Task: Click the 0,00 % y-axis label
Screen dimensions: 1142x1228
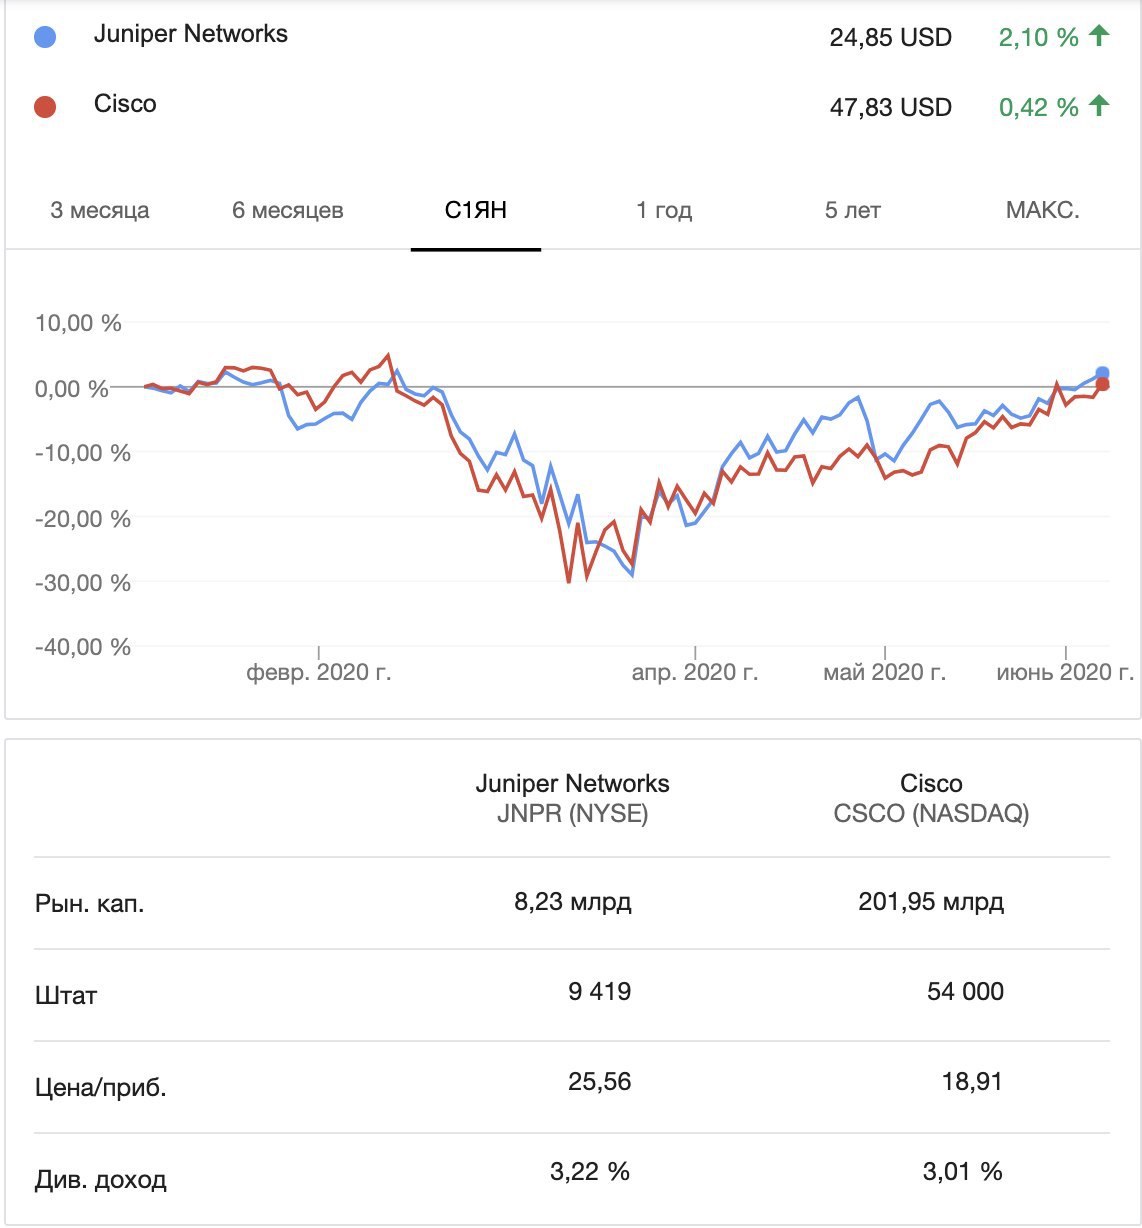Action: click(x=72, y=388)
